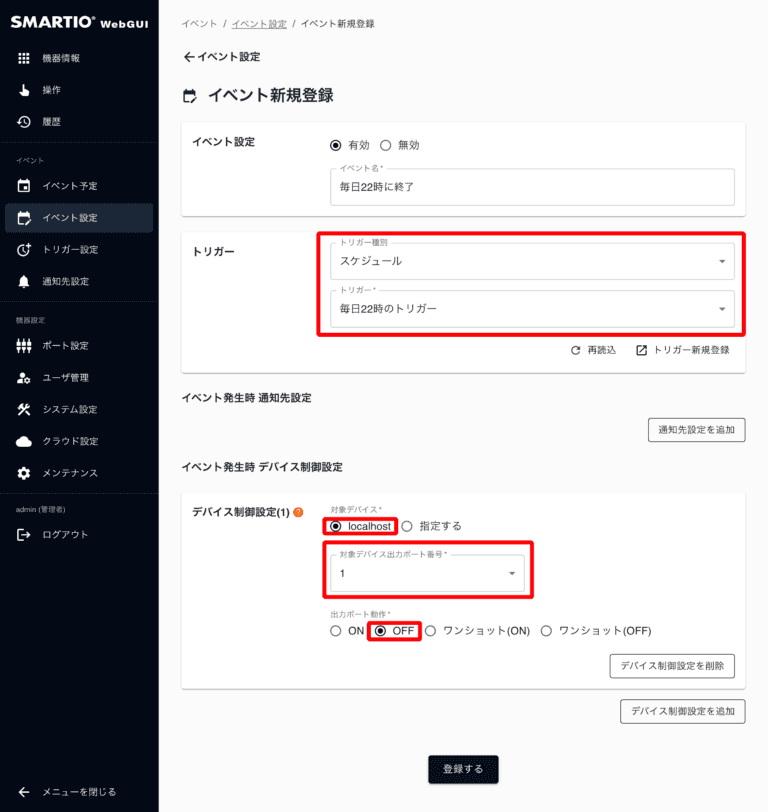Open クラウド設定 menu item
The height and width of the screenshot is (812, 768).
point(79,441)
